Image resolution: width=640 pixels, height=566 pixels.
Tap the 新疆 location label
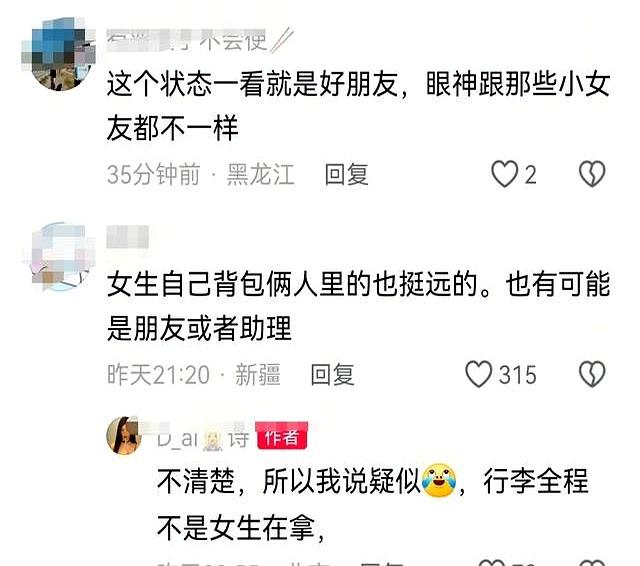(258, 375)
